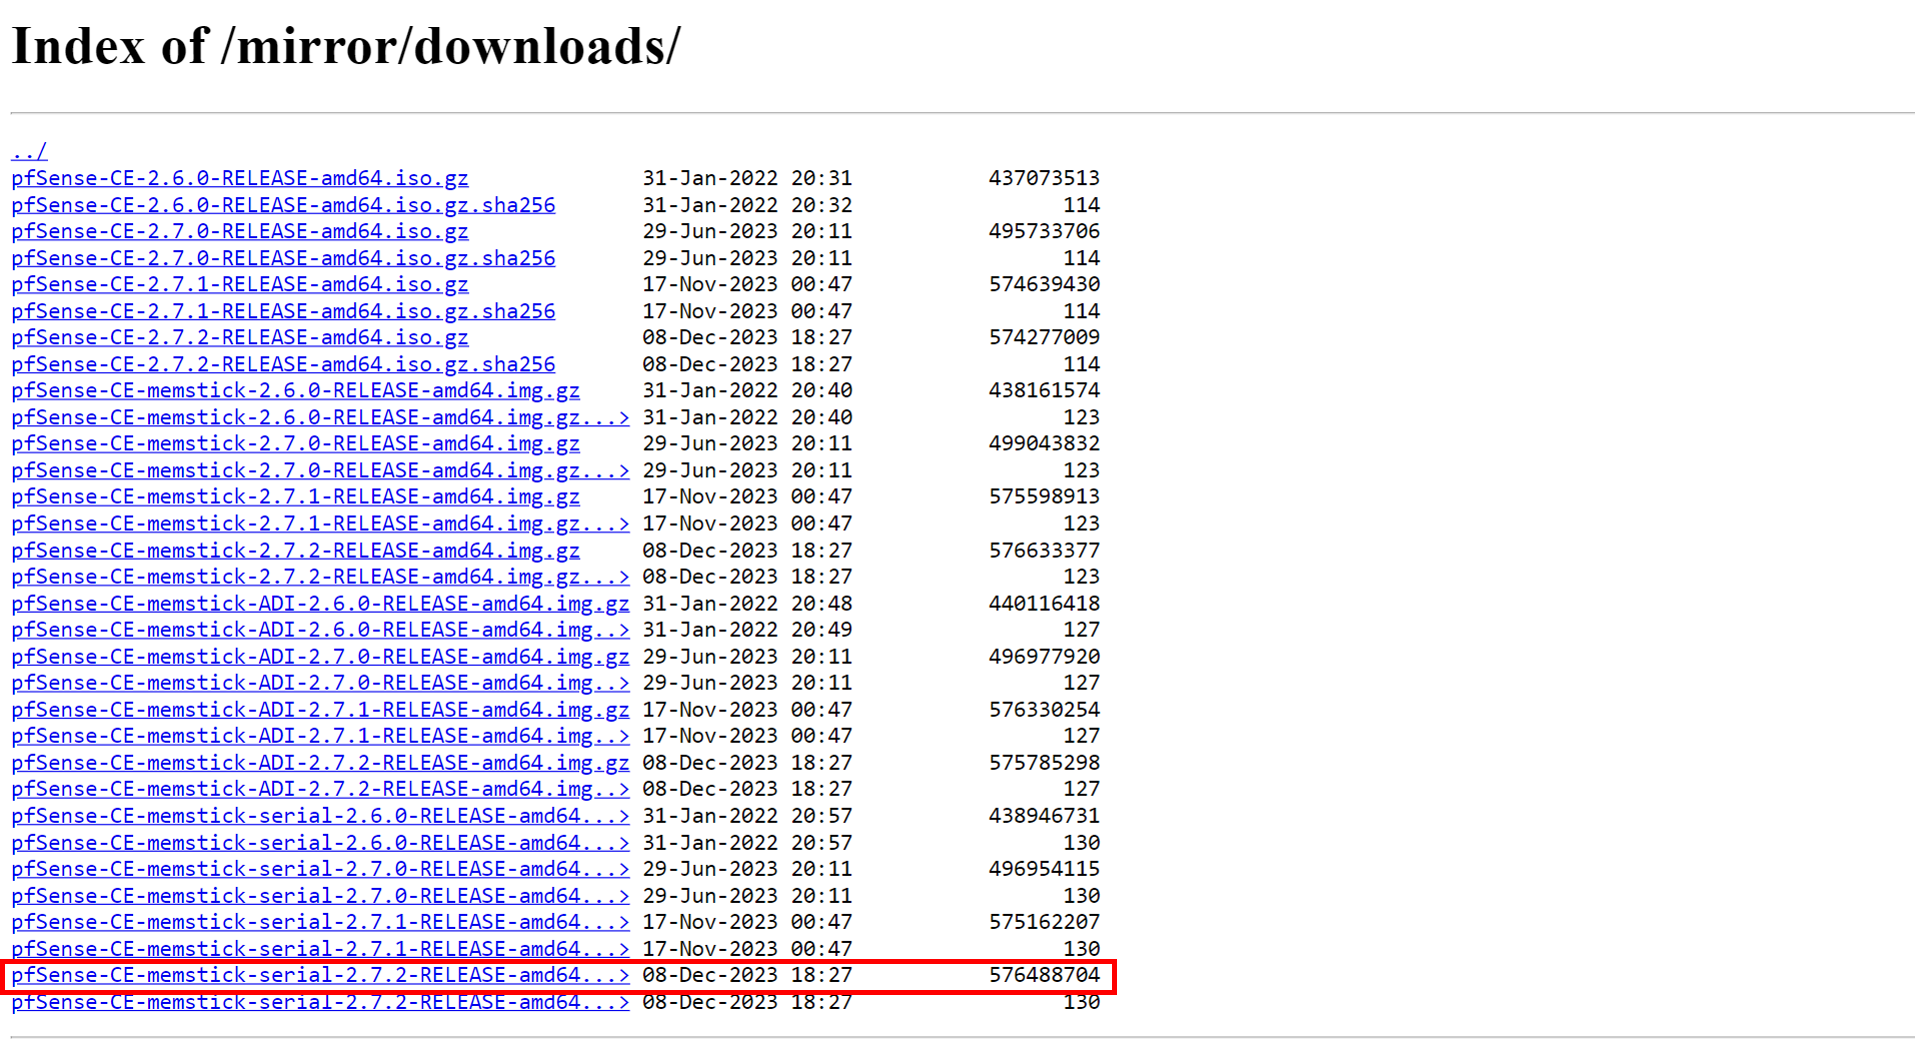Download pfSense-CE-memstick-ADI-2.7.2-RELEASE-amd64.img.gz

tap(321, 762)
